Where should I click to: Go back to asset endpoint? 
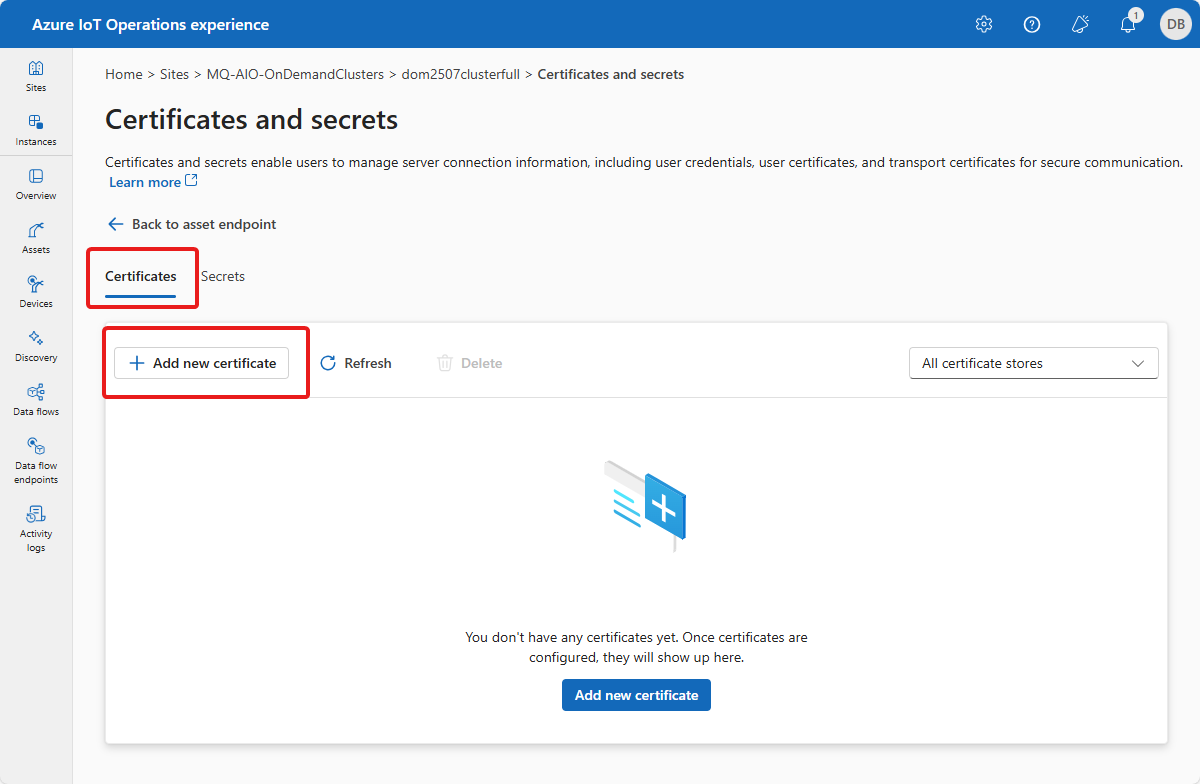191,224
